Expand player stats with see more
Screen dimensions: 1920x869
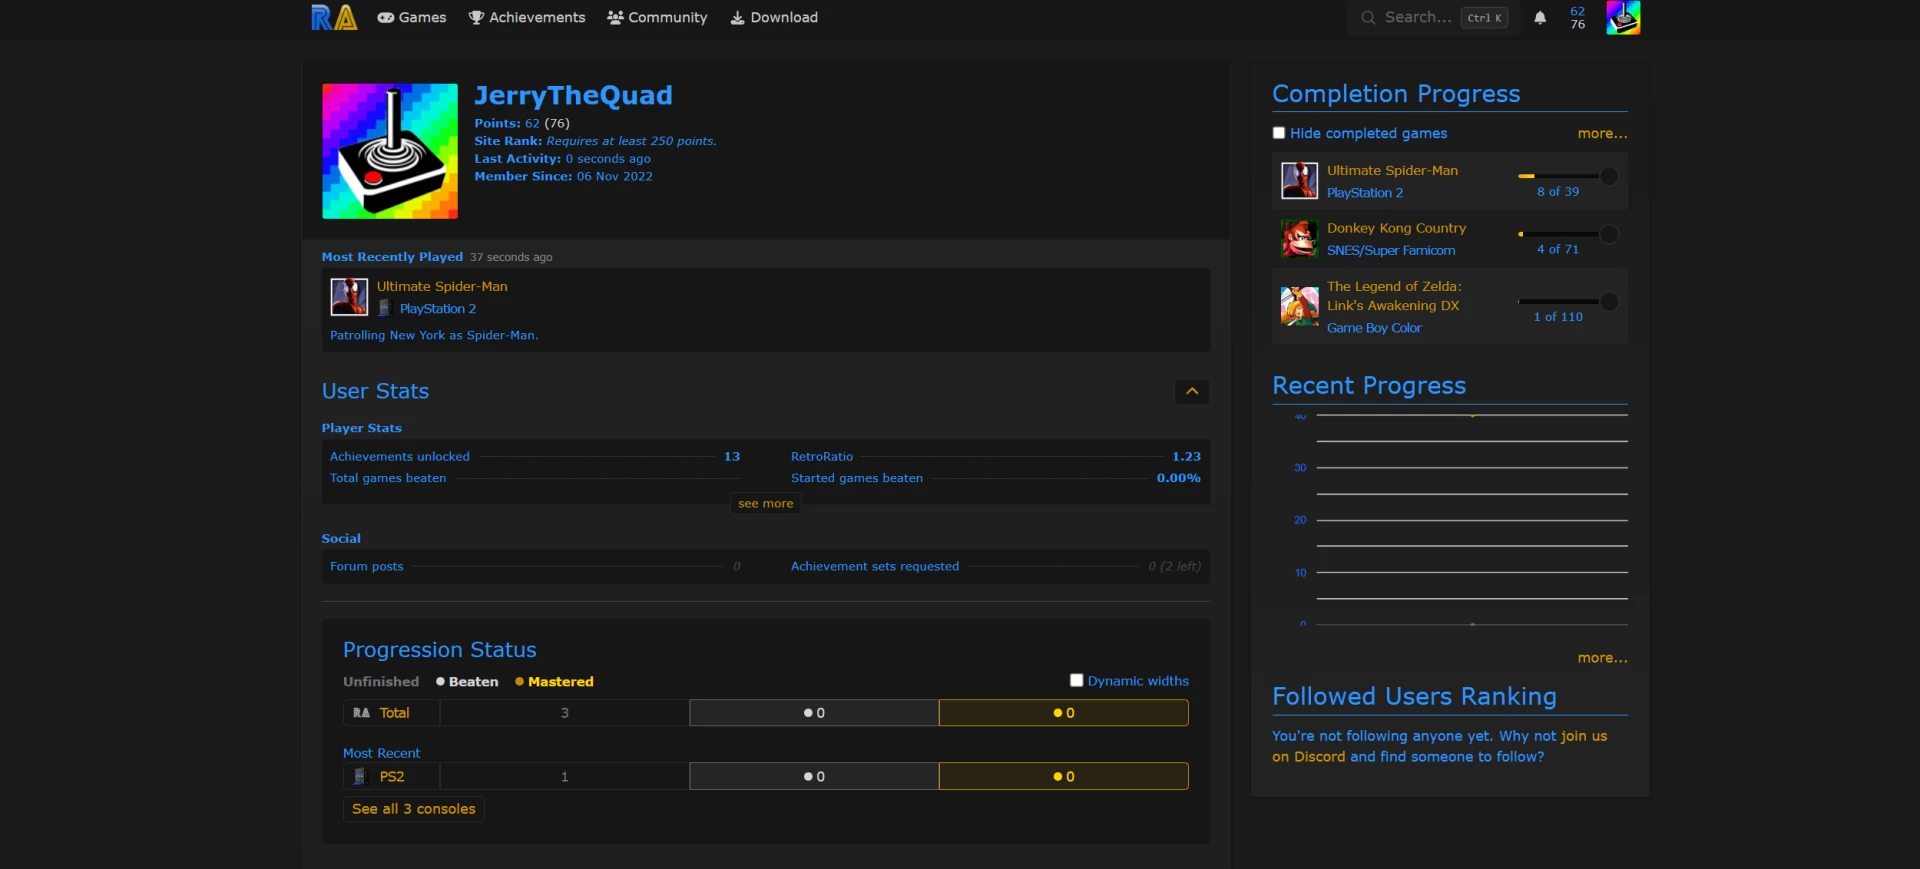pyautogui.click(x=765, y=504)
